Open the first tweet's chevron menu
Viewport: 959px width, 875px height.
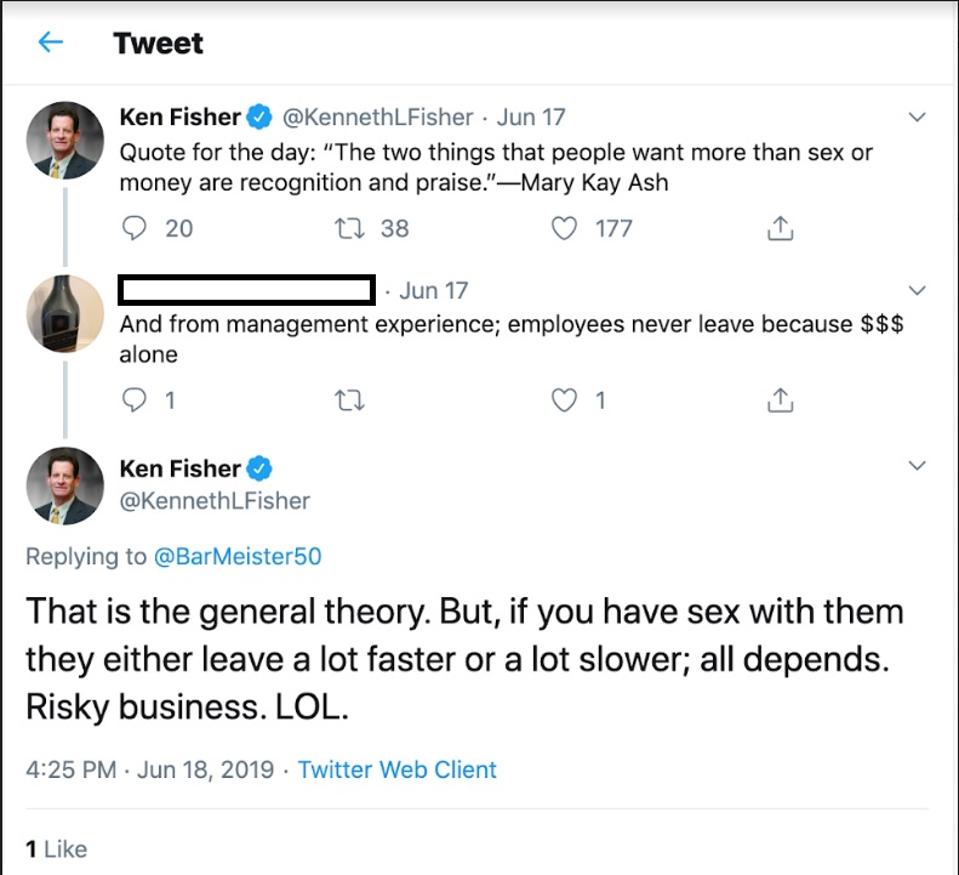click(916, 117)
